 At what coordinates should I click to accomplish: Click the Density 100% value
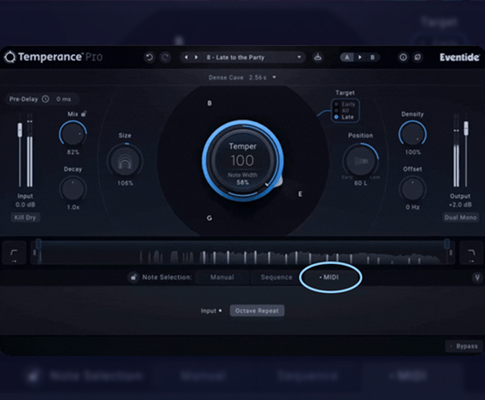click(x=413, y=152)
